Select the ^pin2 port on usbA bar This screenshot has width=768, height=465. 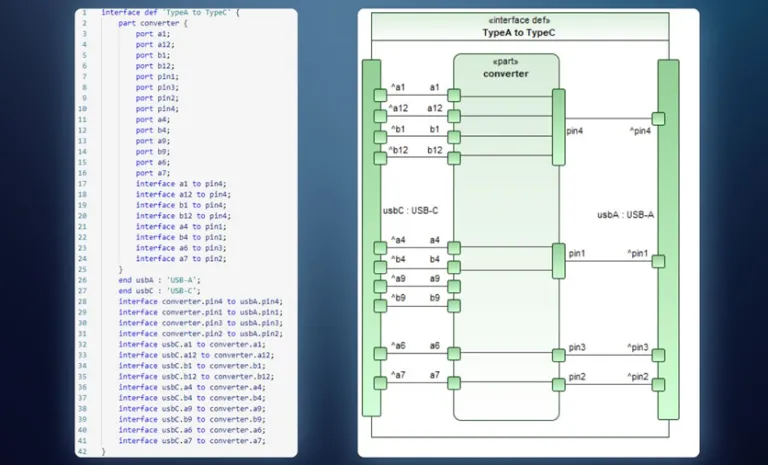[x=658, y=383]
